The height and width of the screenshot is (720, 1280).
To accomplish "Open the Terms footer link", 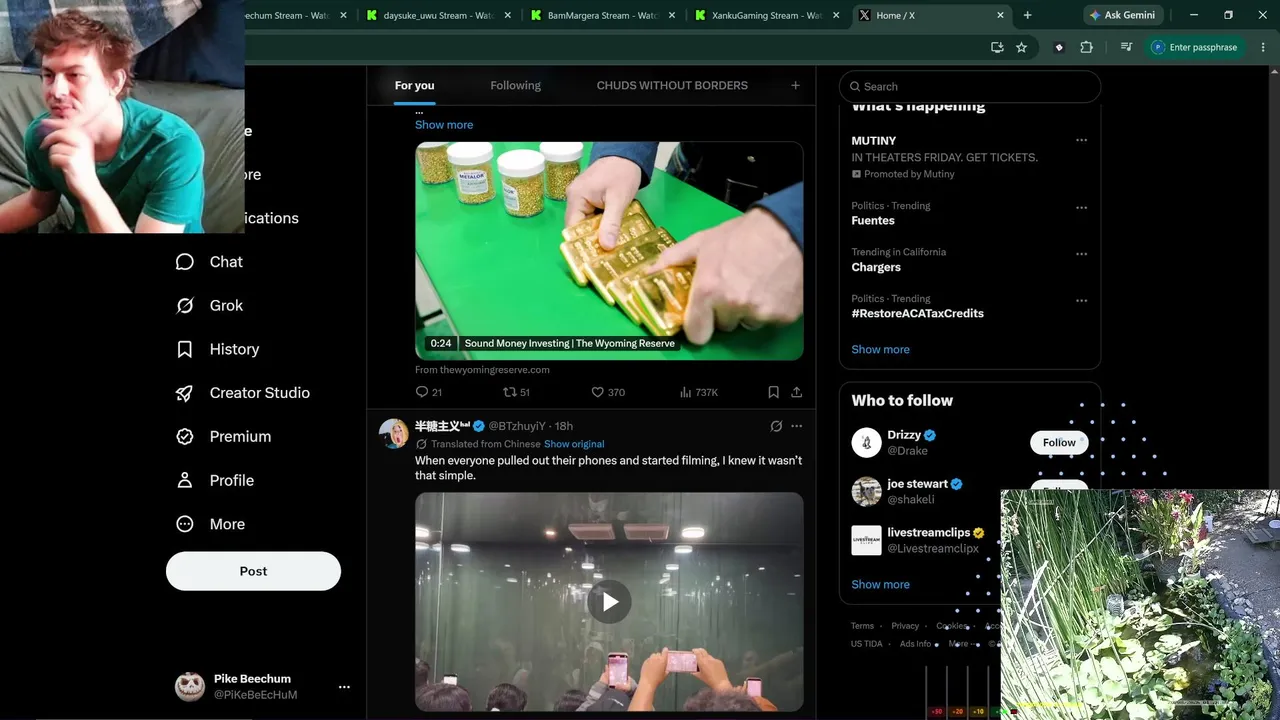I will point(862,626).
